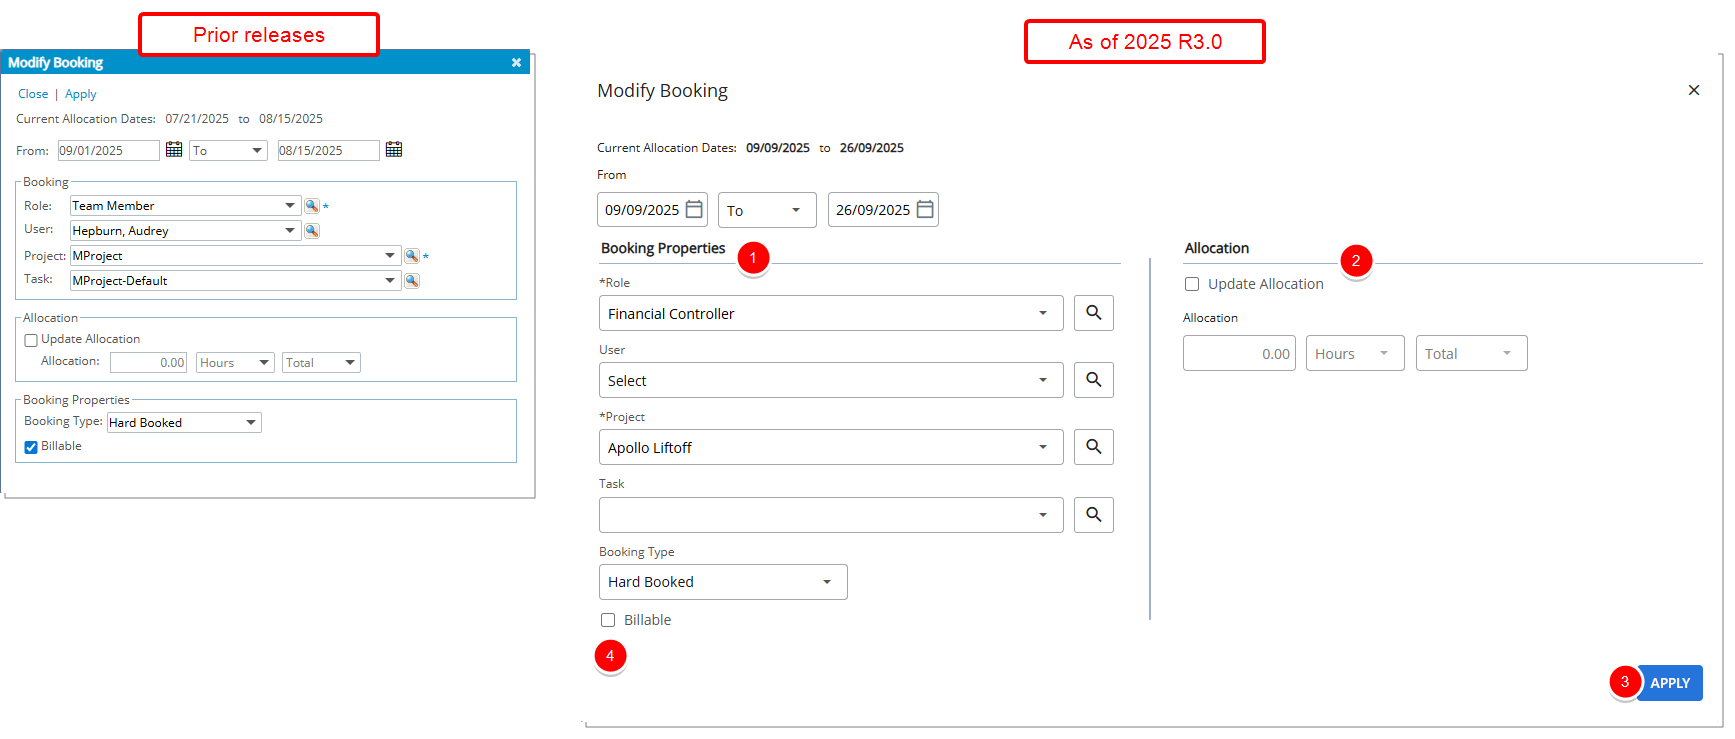This screenshot has height=739, width=1735.
Task: Search Project lookup next to MProject
Action: pyautogui.click(x=412, y=256)
